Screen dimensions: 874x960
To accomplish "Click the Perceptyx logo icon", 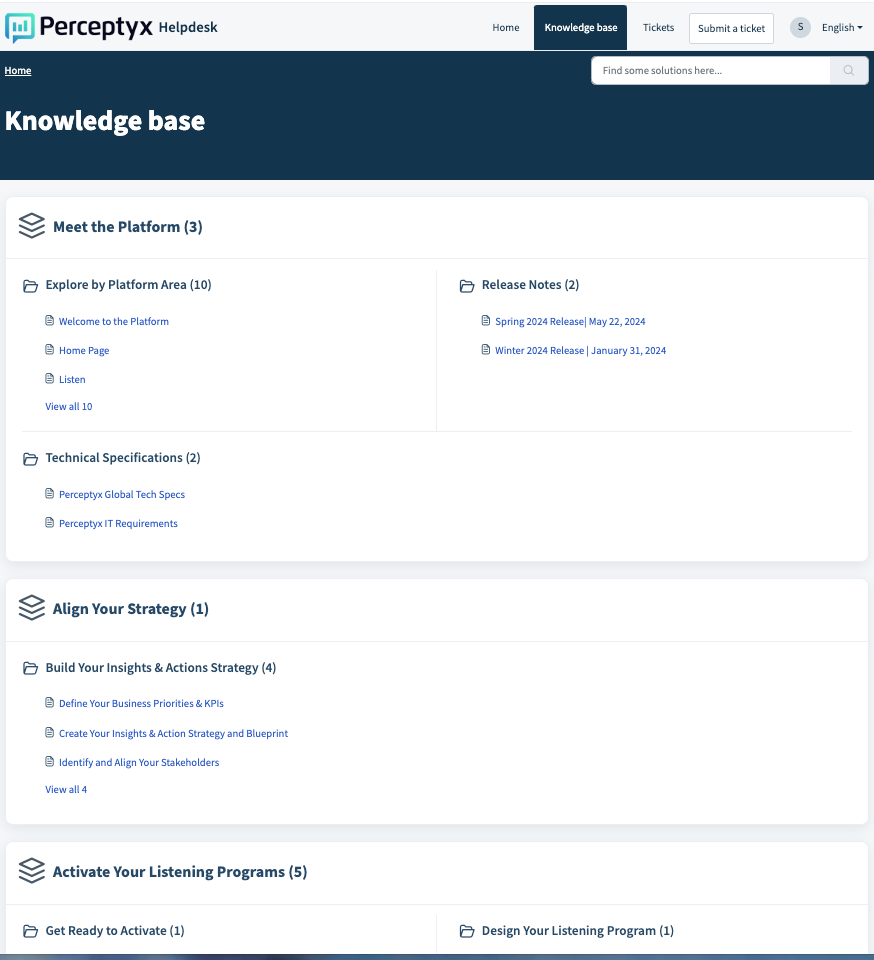I will tap(20, 28).
